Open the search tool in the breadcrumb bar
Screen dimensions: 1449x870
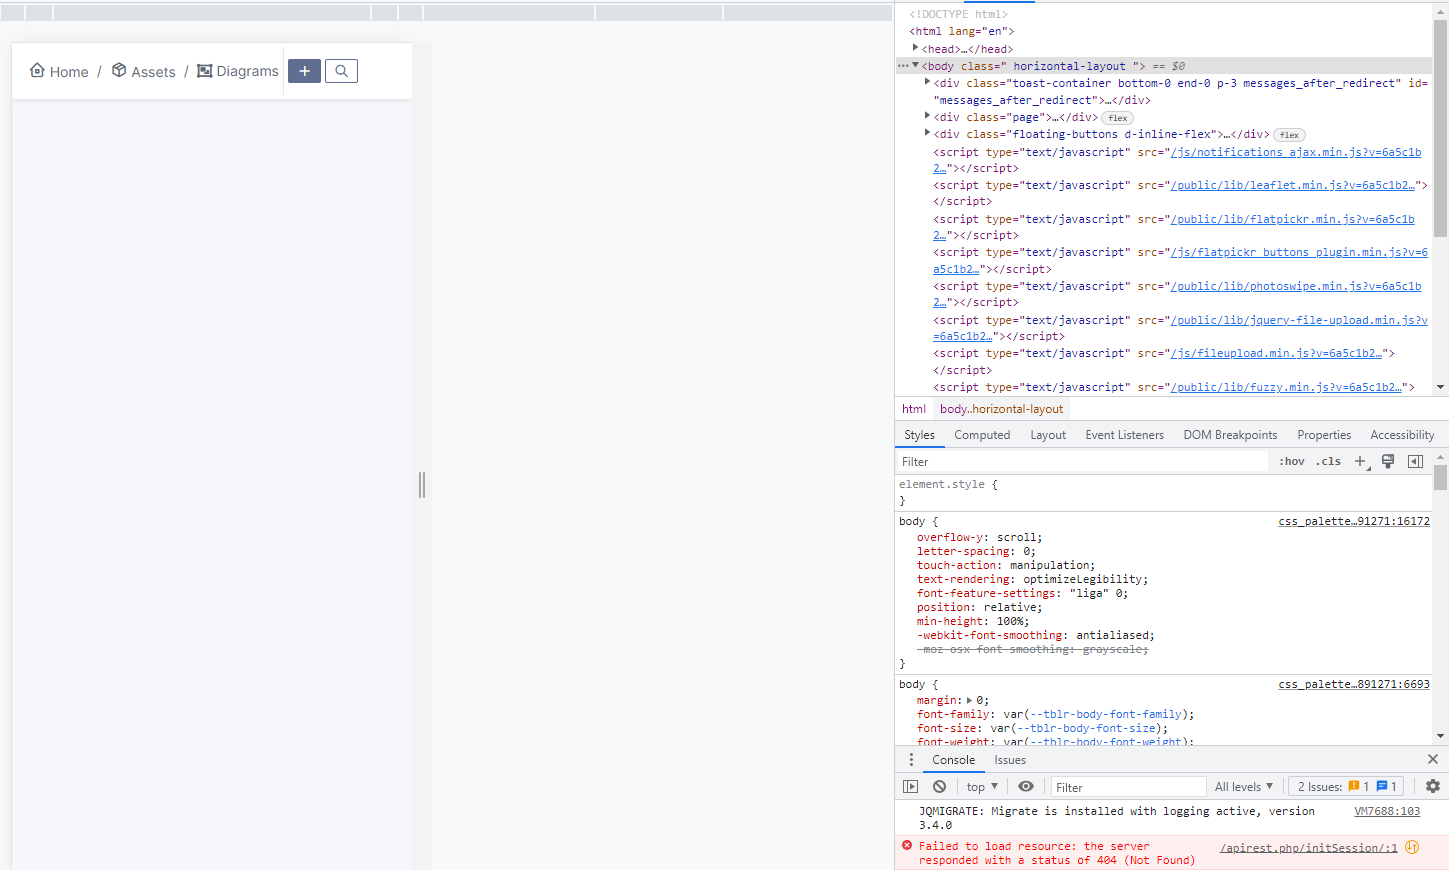point(340,70)
